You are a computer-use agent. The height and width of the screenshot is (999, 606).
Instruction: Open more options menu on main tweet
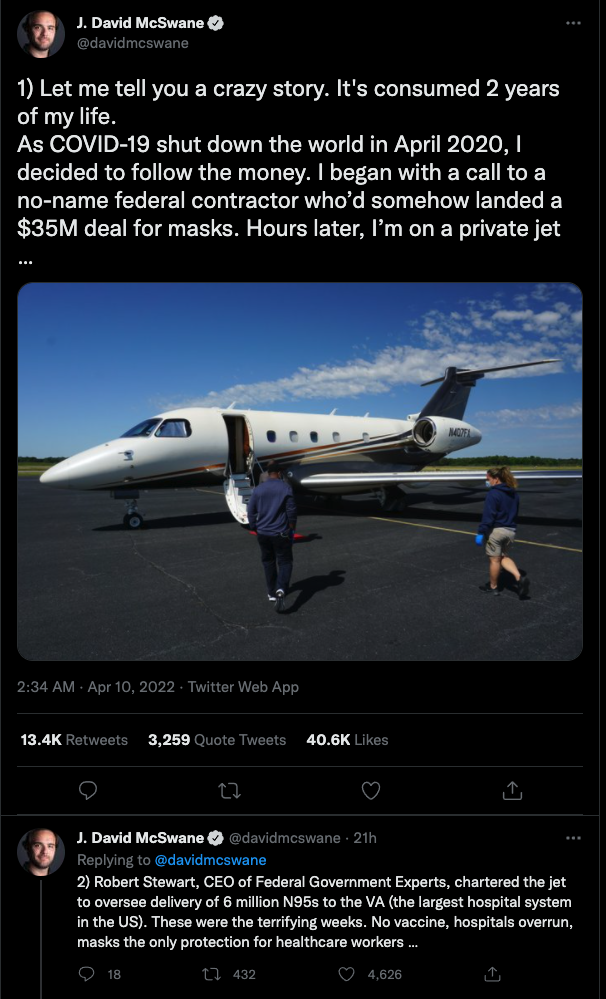[573, 23]
